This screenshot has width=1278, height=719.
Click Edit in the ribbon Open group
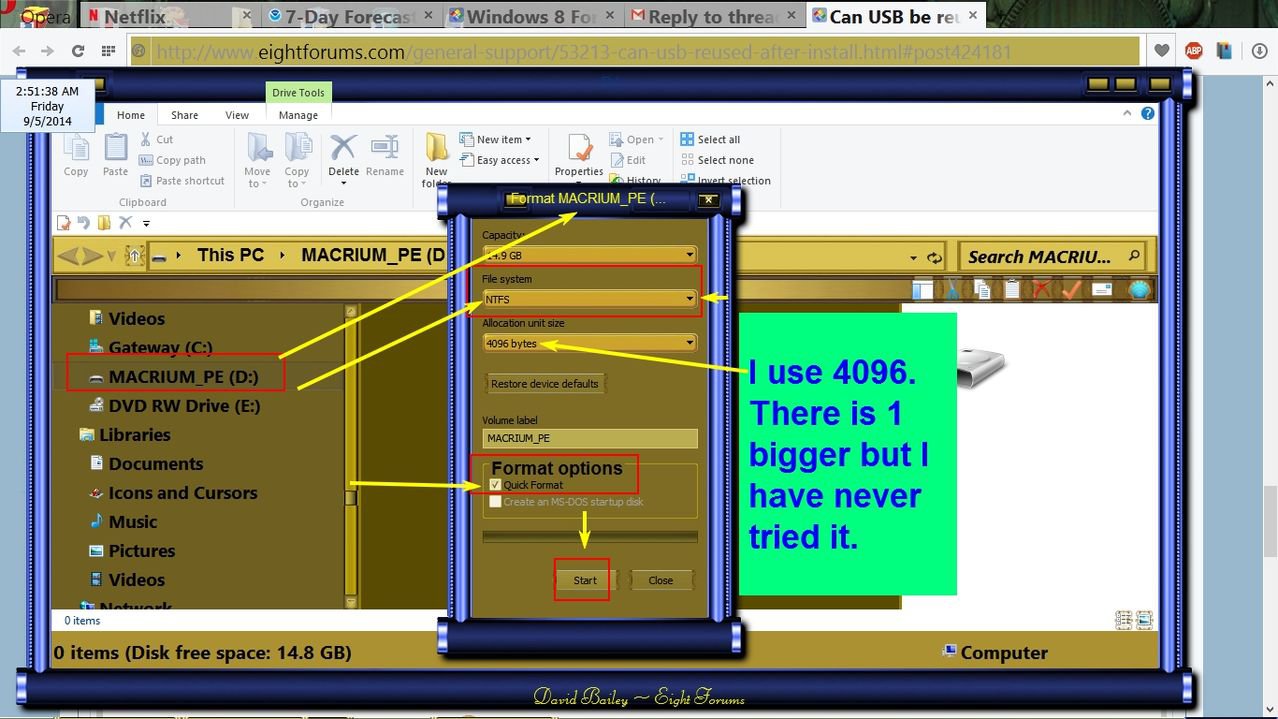coord(628,160)
